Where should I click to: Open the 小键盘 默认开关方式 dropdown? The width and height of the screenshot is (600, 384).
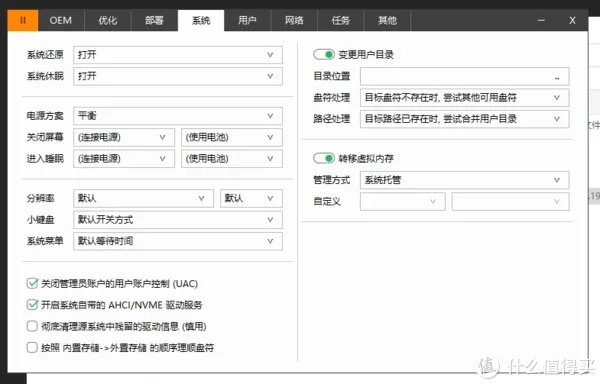[178, 220]
